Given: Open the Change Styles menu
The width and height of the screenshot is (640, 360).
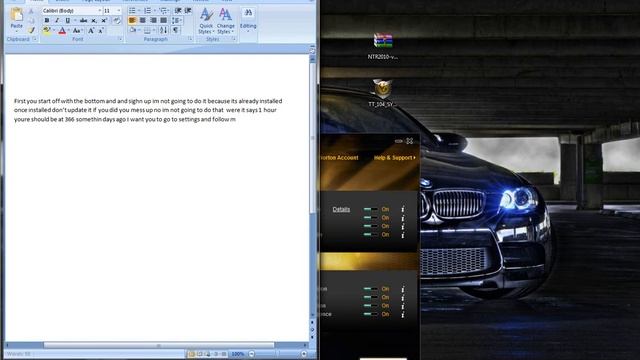Looking at the screenshot, I should click(x=225, y=22).
